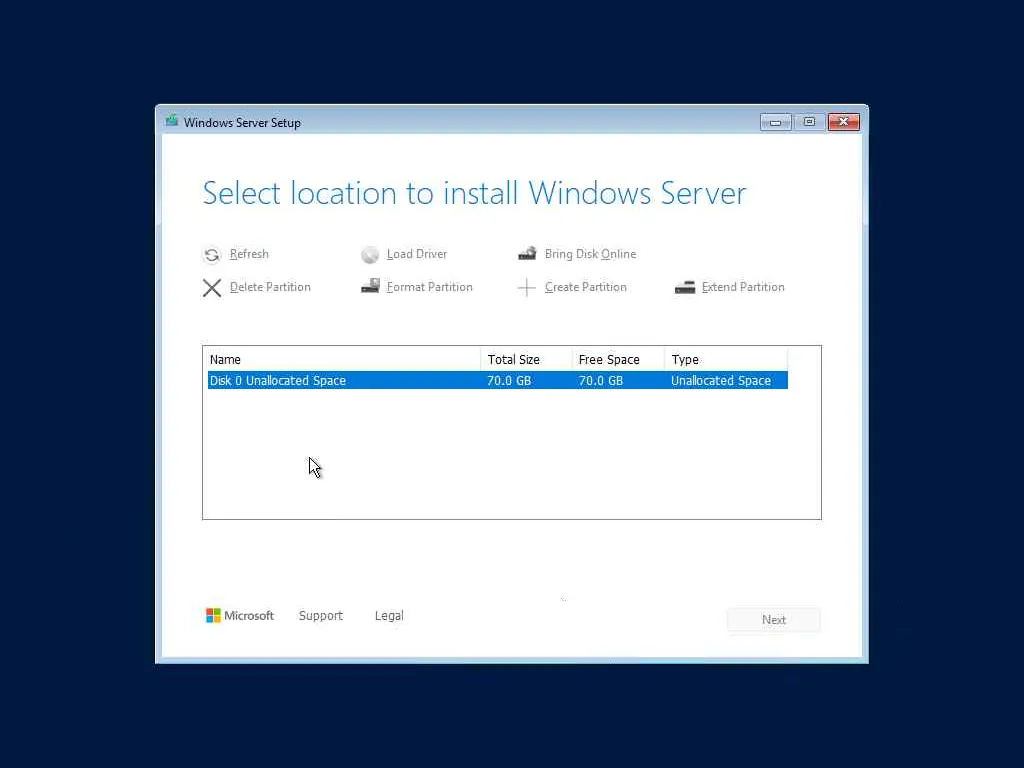Click the Free Space column header
Viewport: 1024px width, 768px height.
point(618,359)
